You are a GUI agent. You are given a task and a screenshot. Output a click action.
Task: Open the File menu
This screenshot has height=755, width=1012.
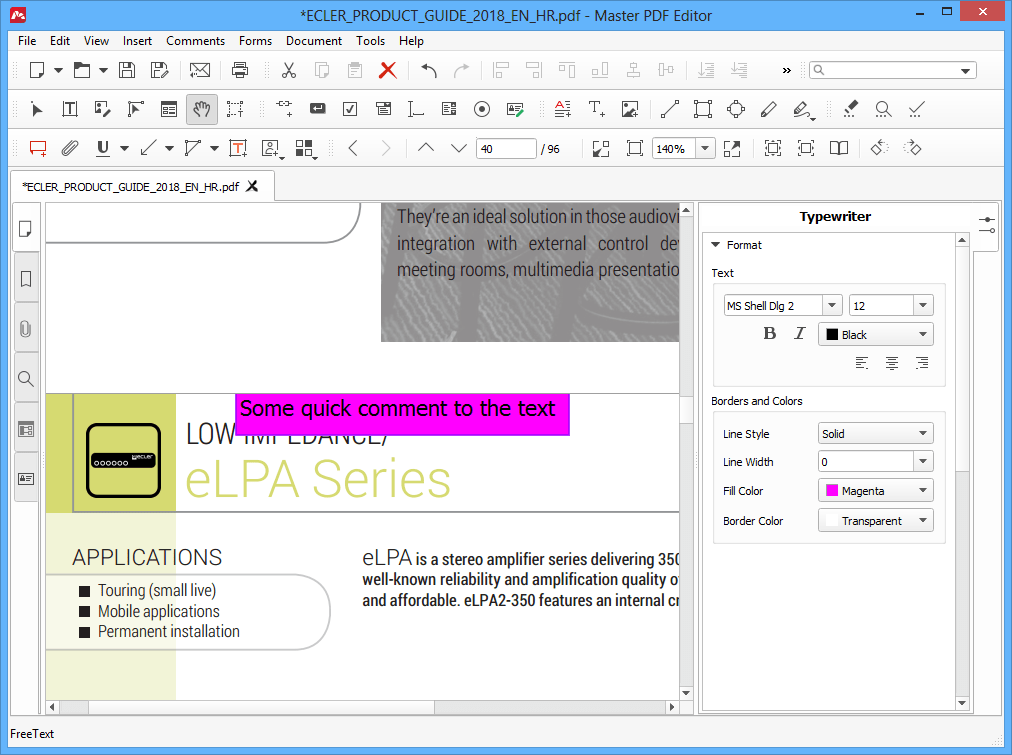tap(27, 41)
